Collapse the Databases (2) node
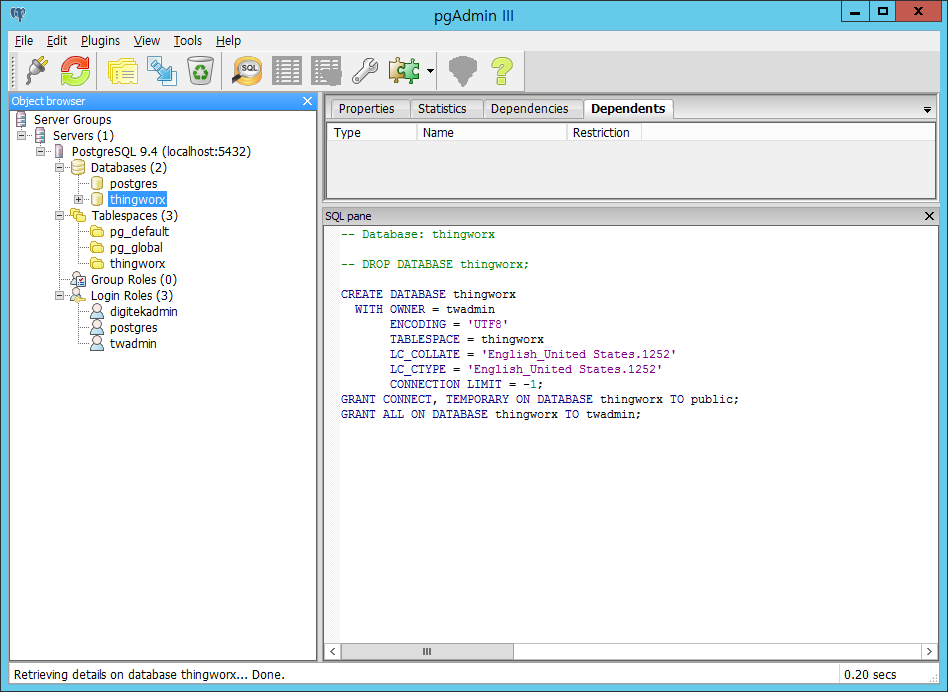948x692 pixels. point(59,167)
